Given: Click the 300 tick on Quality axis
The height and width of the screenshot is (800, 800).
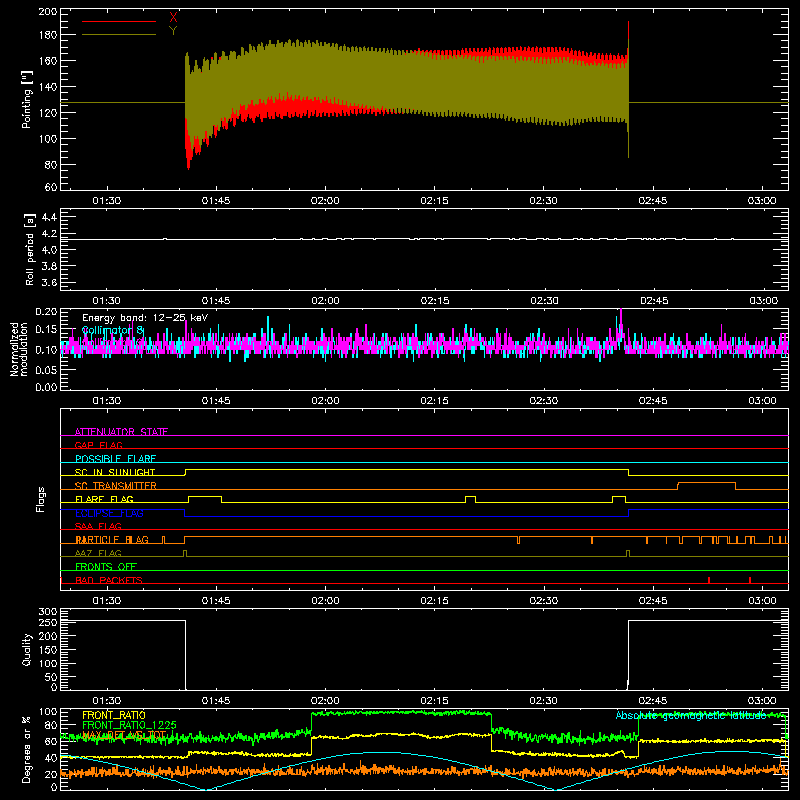Looking at the screenshot, I should [48, 612].
